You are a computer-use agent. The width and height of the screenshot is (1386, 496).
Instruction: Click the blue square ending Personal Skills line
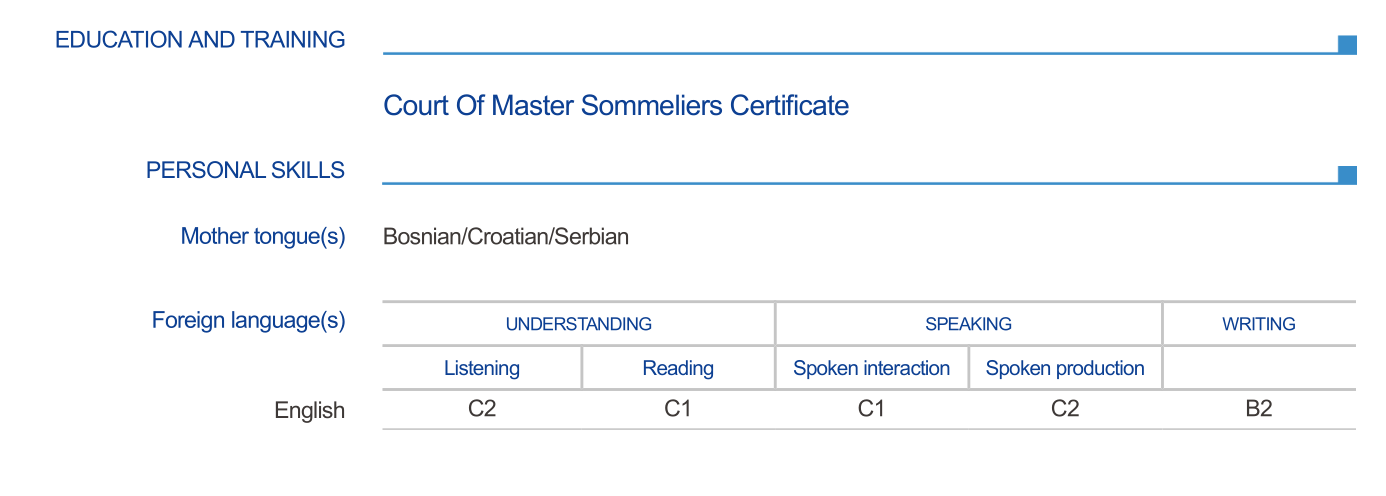pos(1347,175)
